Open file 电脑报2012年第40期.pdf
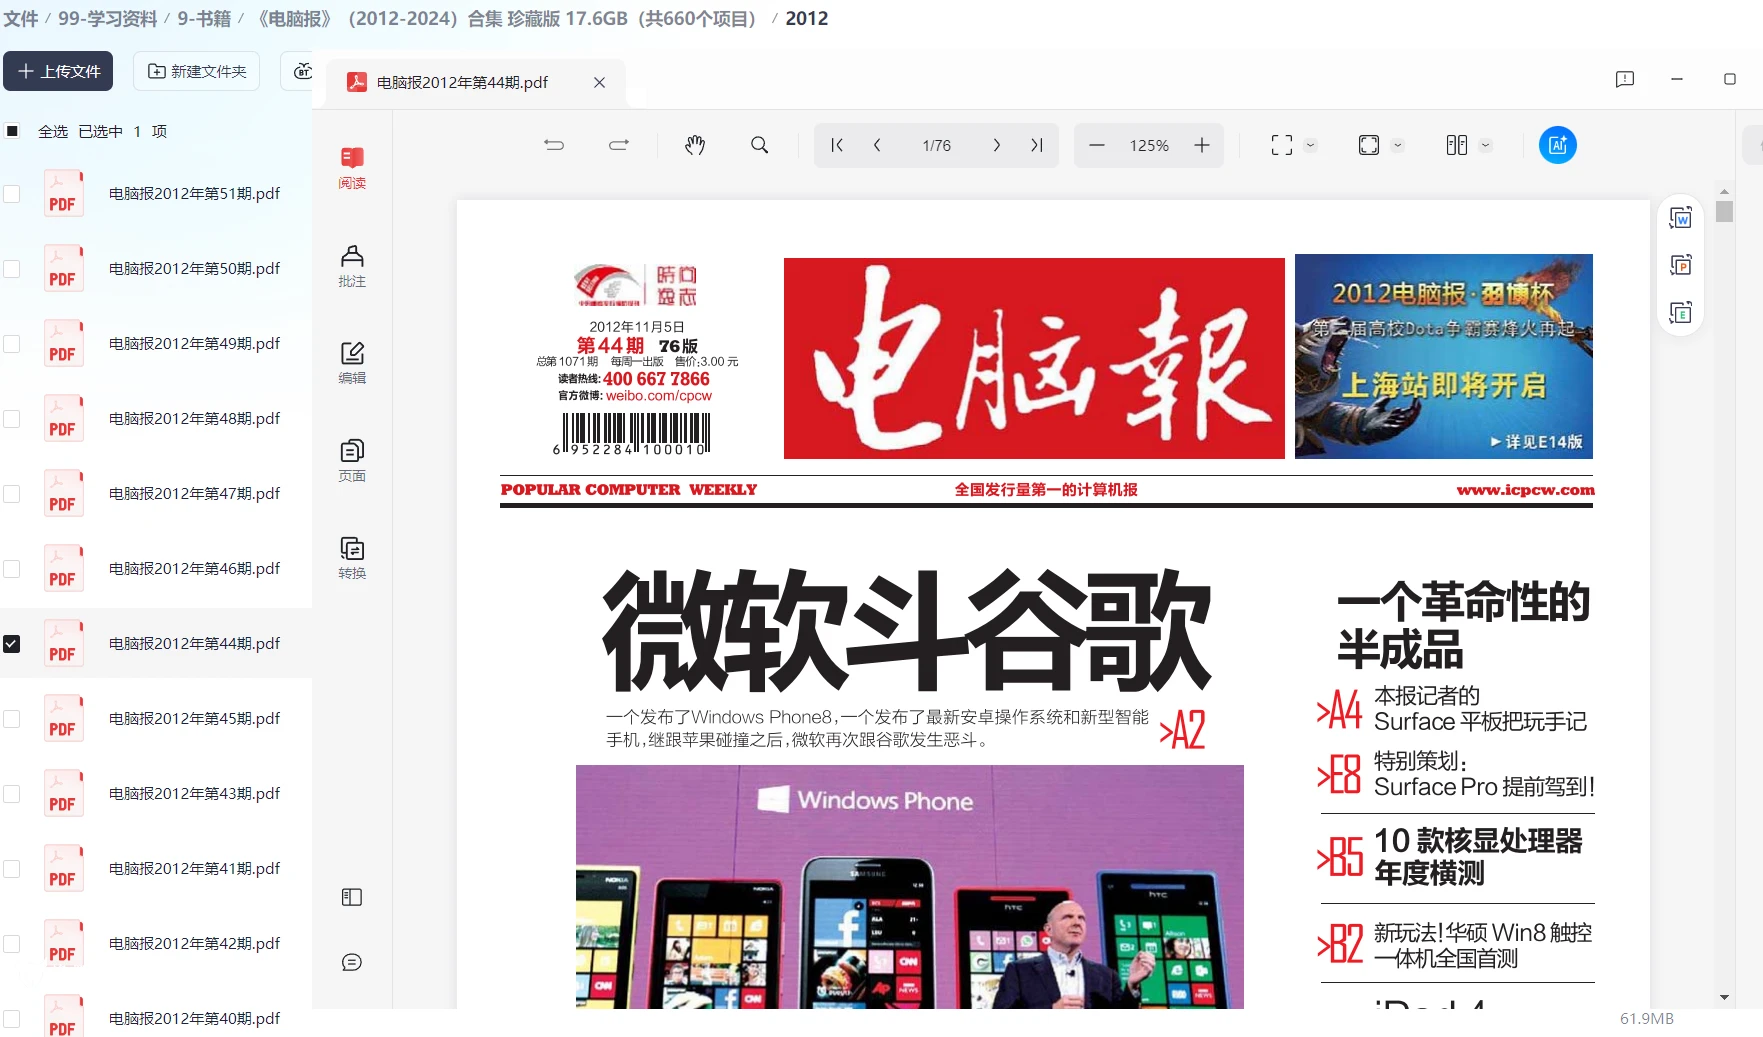The width and height of the screenshot is (1763, 1037). [194, 1019]
